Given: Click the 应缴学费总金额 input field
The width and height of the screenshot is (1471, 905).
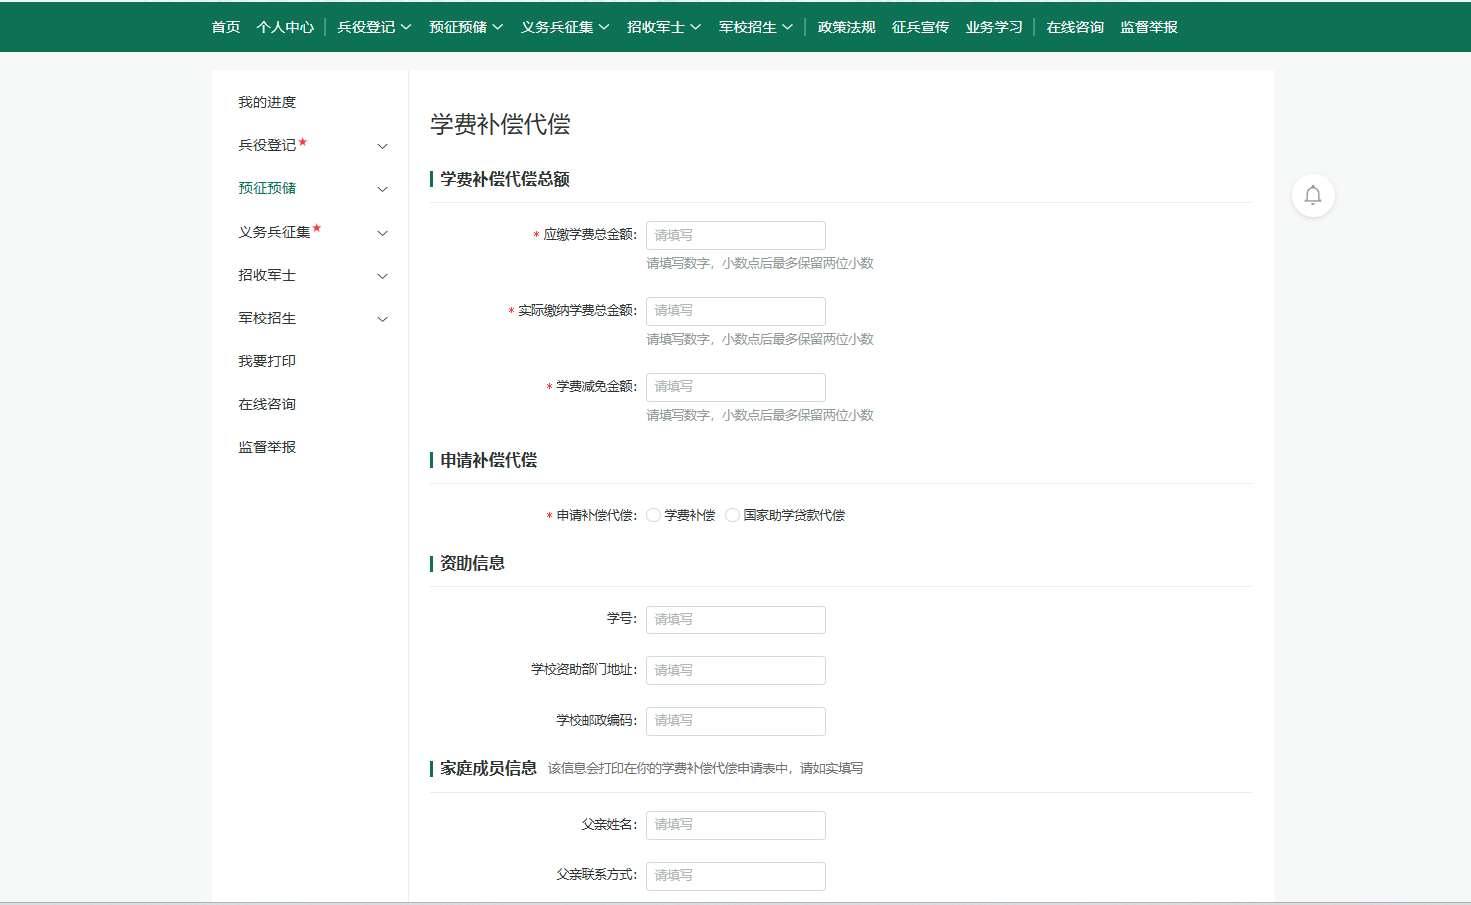Looking at the screenshot, I should (x=735, y=235).
